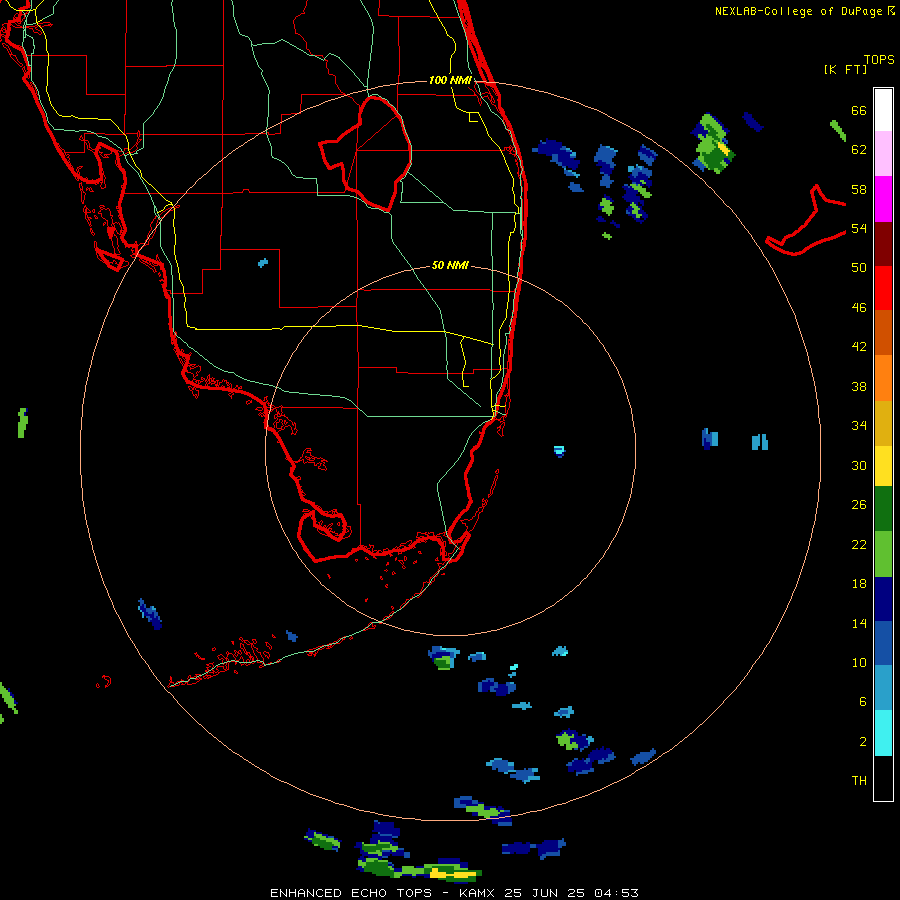Click the '6' legend value
This screenshot has width=900, height=900.
(x=863, y=702)
